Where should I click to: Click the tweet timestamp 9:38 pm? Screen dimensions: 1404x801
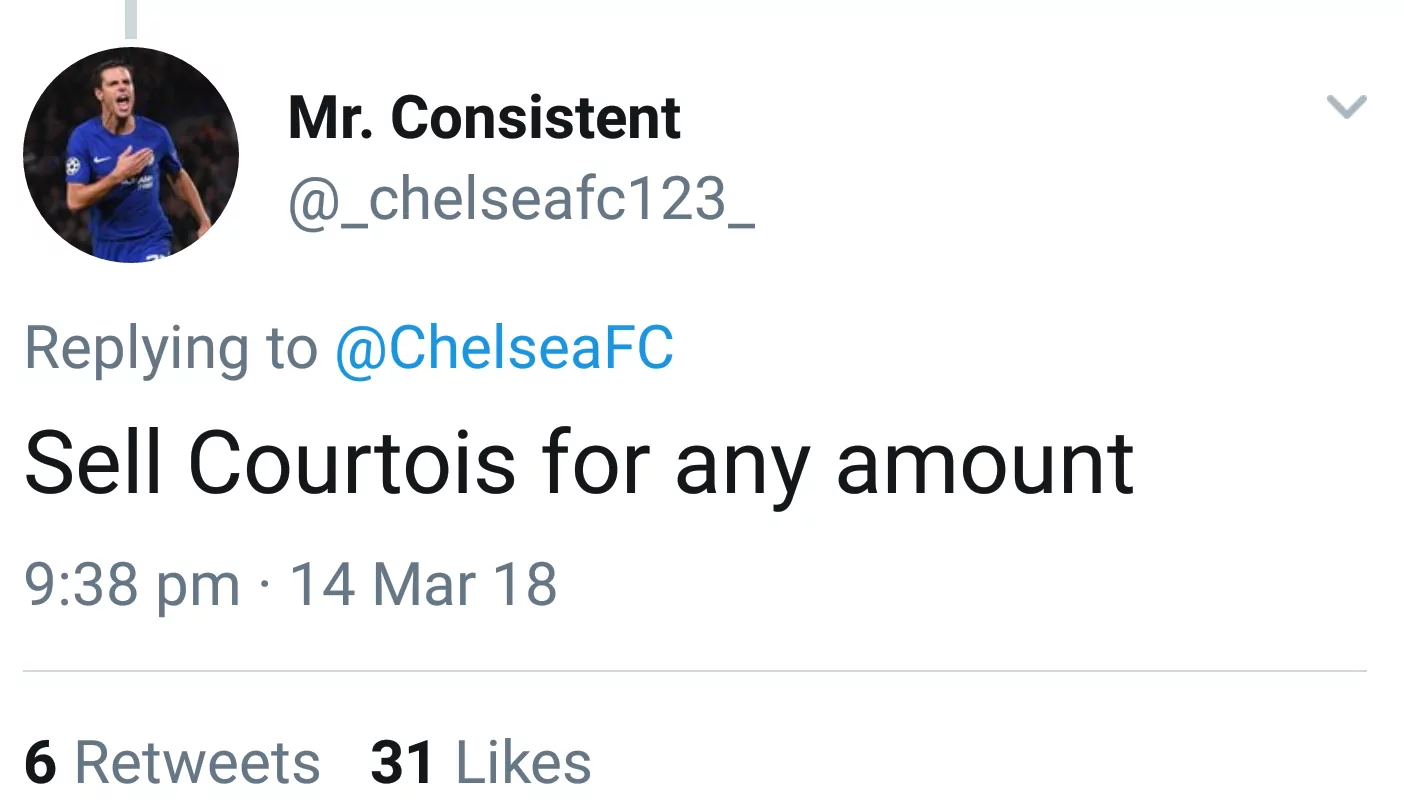click(131, 583)
